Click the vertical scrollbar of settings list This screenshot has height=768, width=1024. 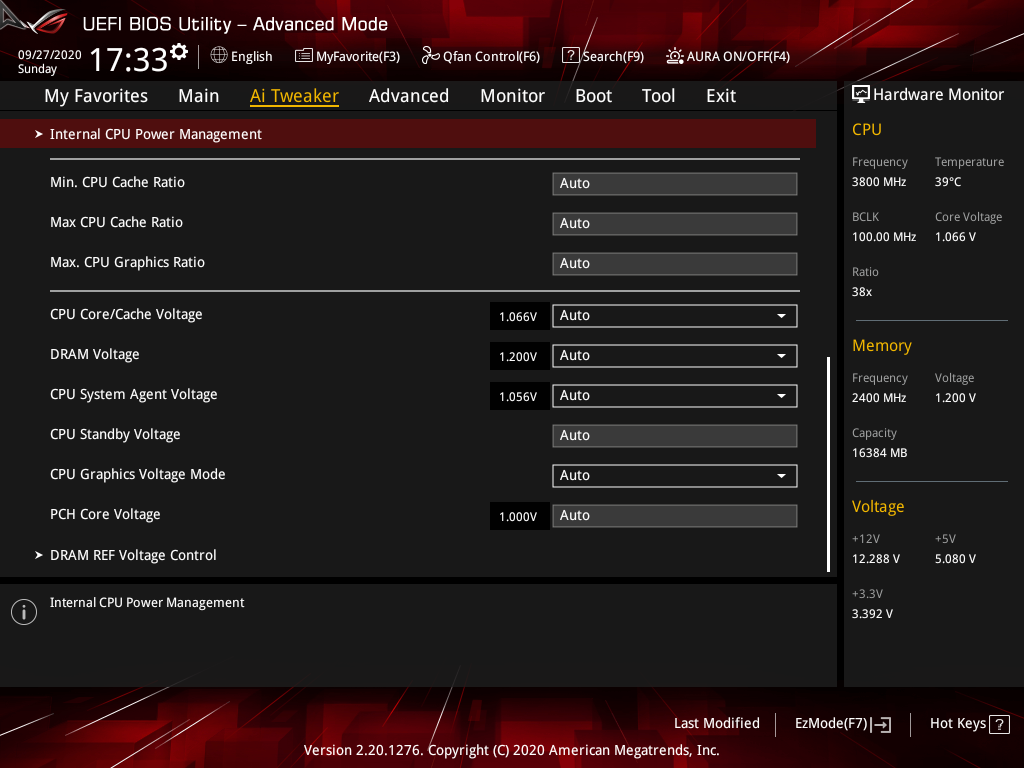[828, 464]
